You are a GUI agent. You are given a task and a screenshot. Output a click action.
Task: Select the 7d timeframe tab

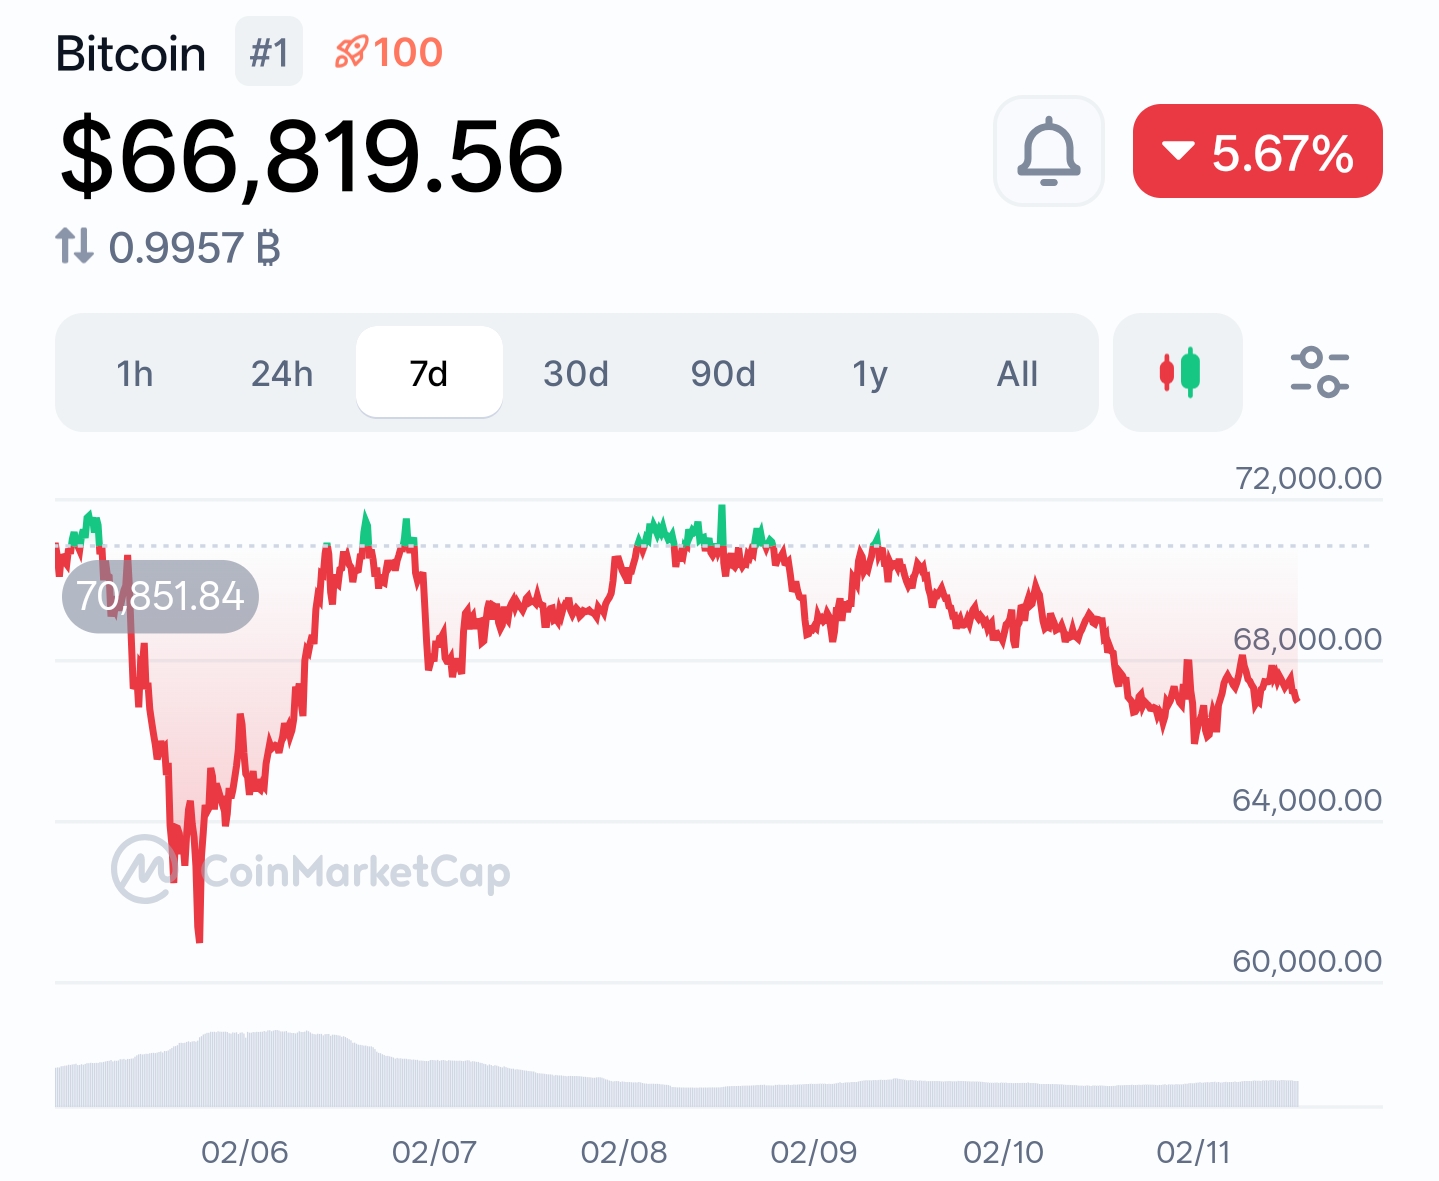pos(429,374)
